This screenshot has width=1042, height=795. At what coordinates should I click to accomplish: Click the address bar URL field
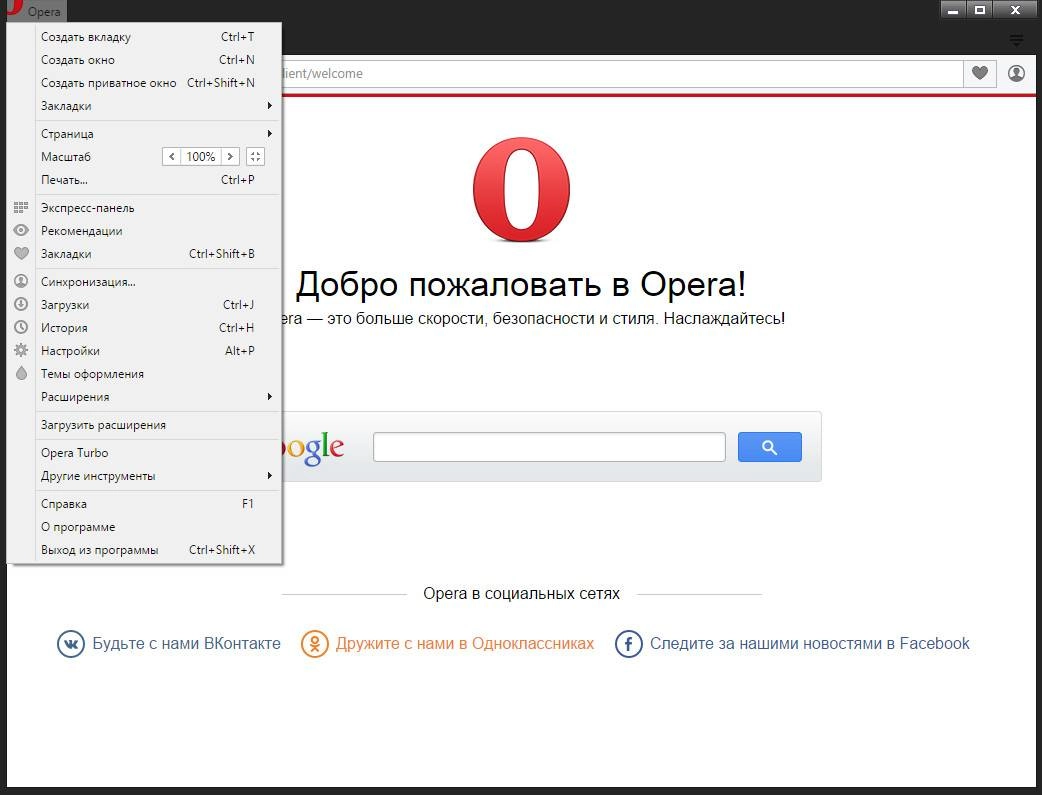pyautogui.click(x=621, y=74)
